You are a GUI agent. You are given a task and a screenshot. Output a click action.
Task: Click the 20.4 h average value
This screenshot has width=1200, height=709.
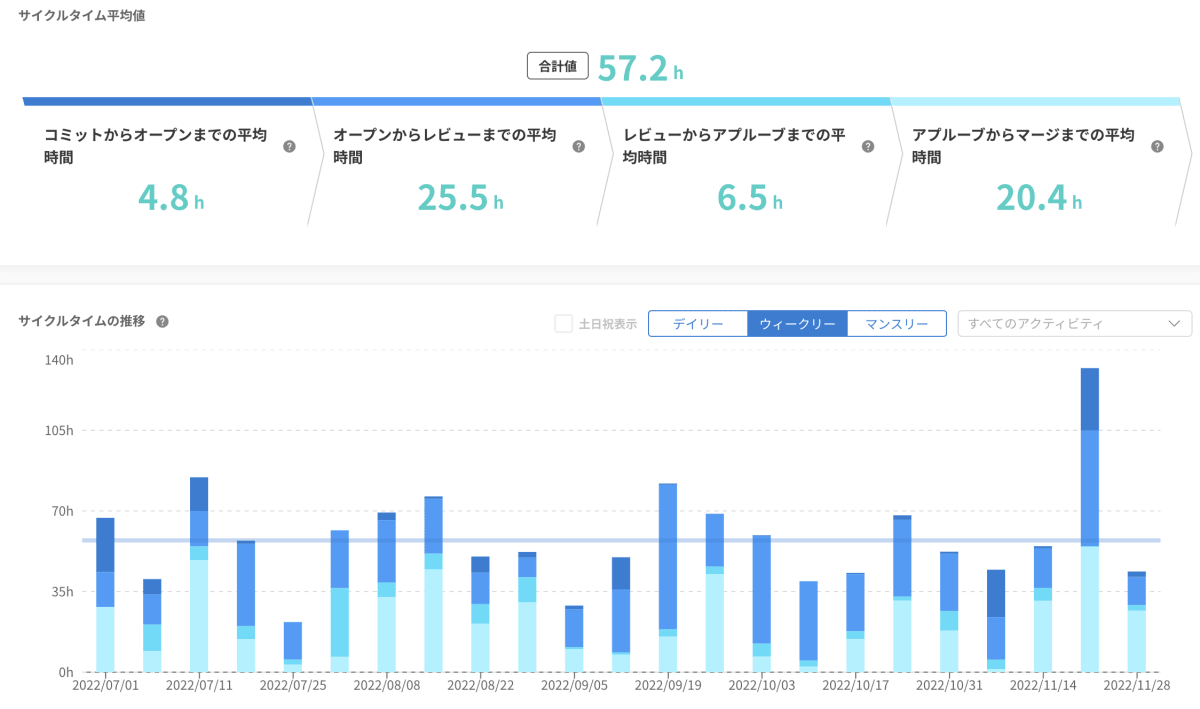click(x=1039, y=198)
